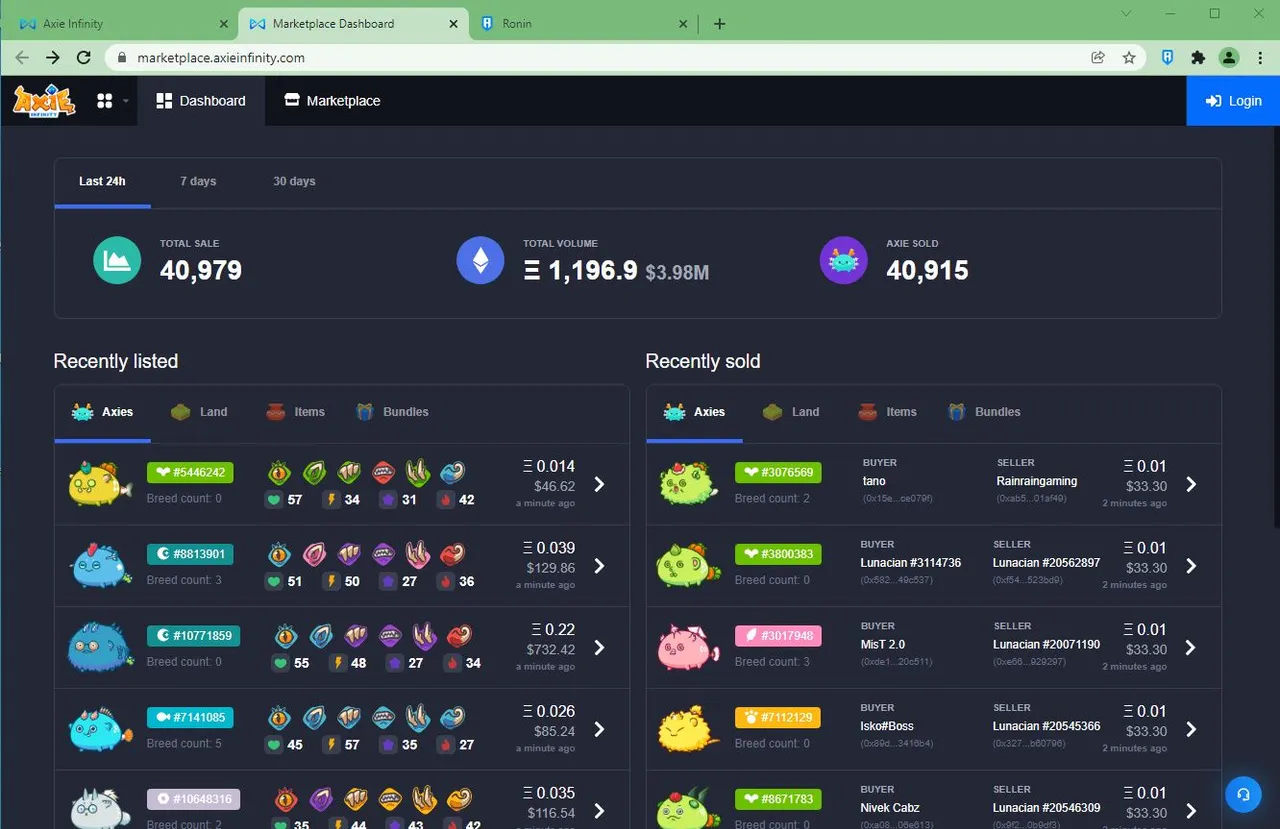The height and width of the screenshot is (829, 1280).
Task: Select Axies tab under Recently listed
Action: coord(103,412)
